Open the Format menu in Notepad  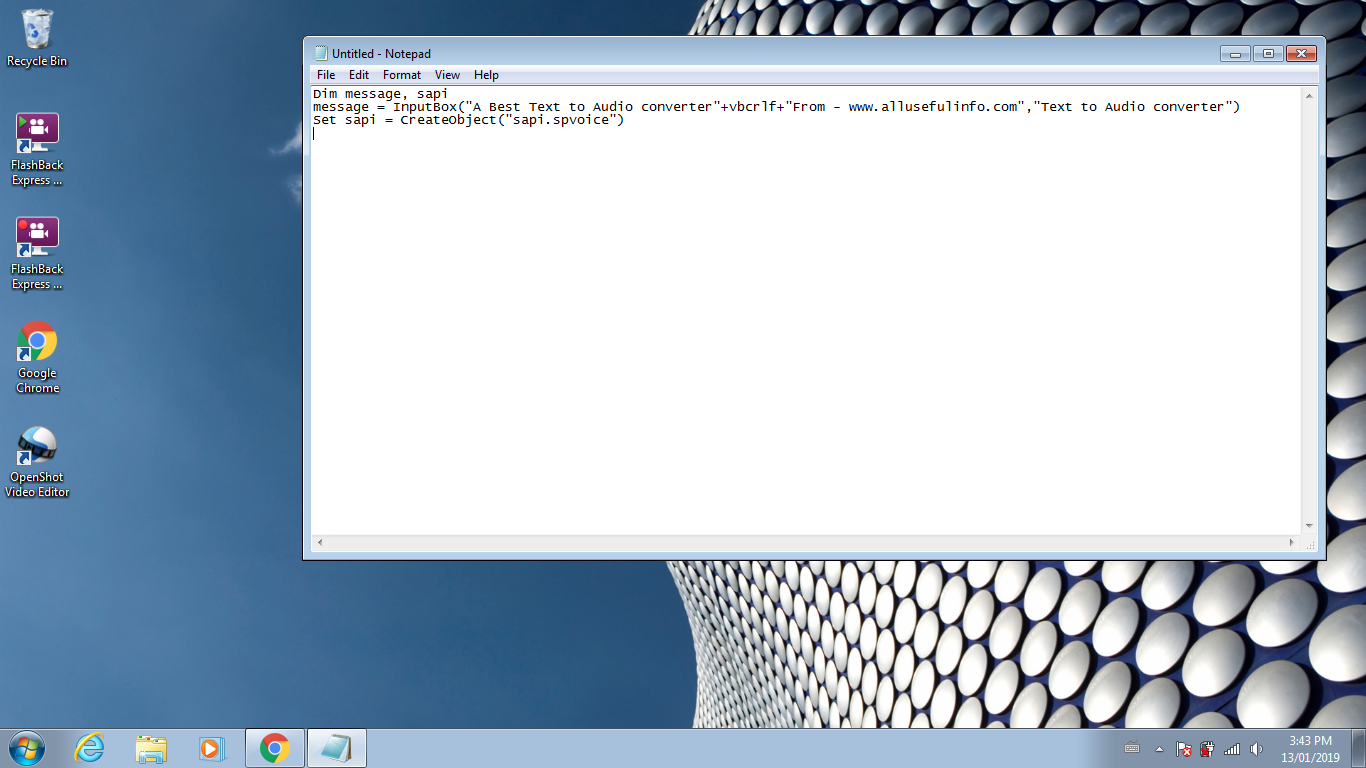point(401,75)
